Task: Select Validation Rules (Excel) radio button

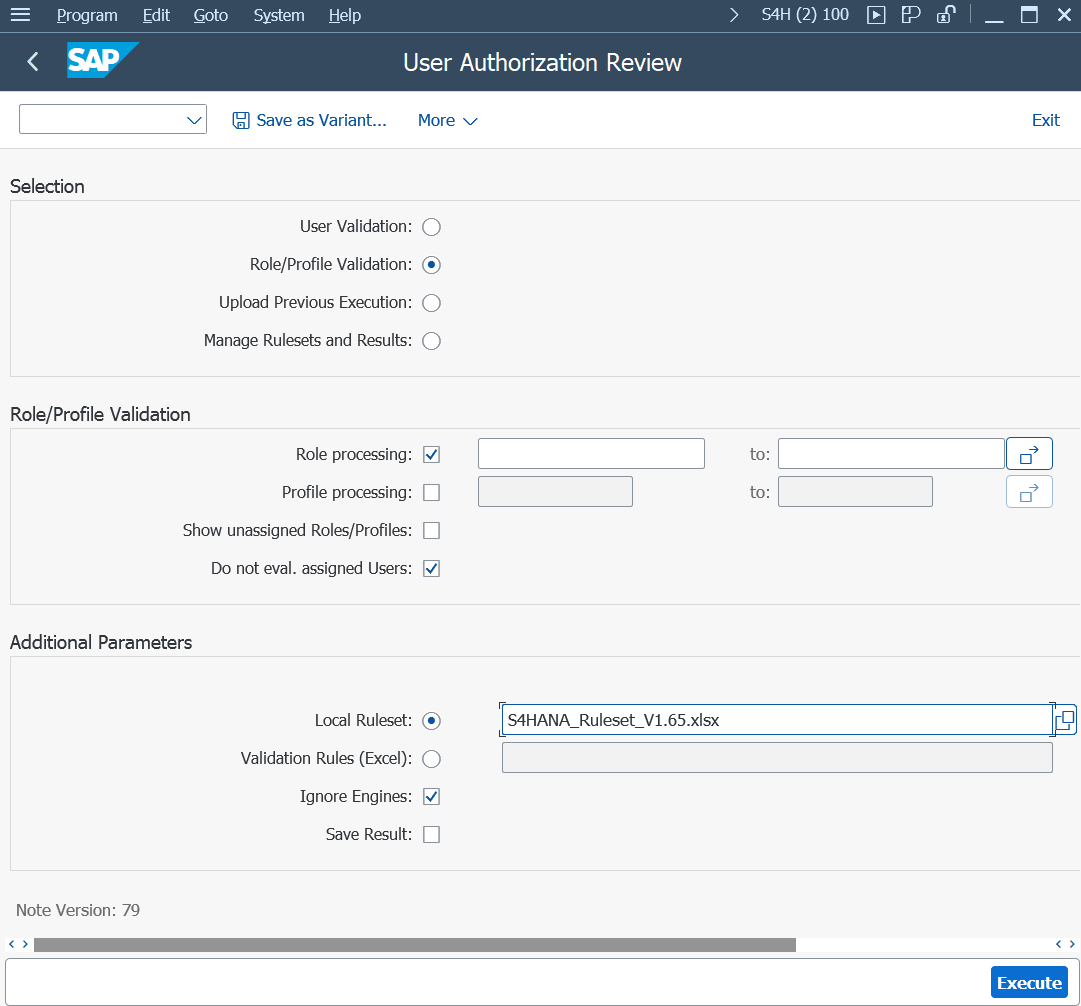Action: coord(432,758)
